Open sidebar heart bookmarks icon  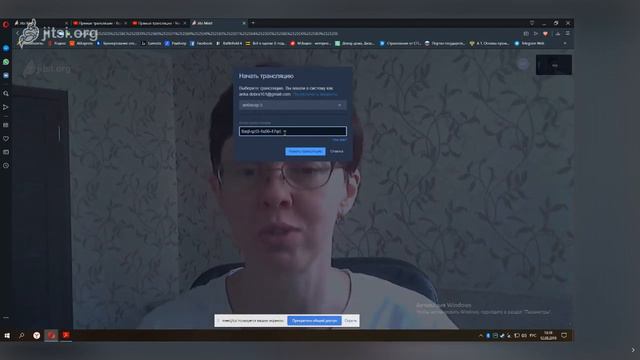click(6, 139)
